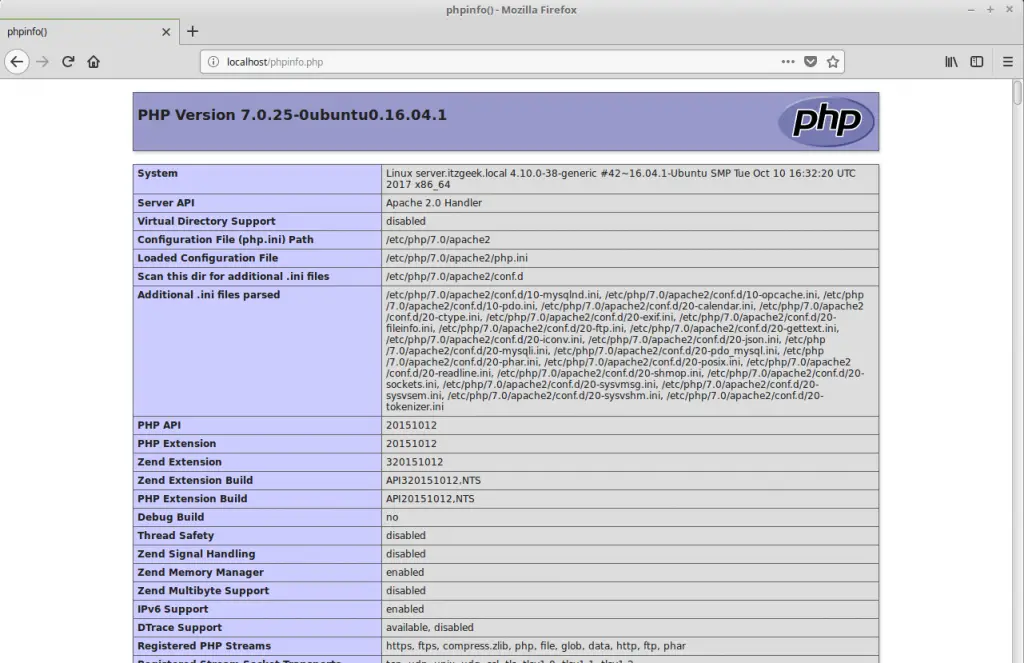Select the phpinfo() tab

[88, 31]
